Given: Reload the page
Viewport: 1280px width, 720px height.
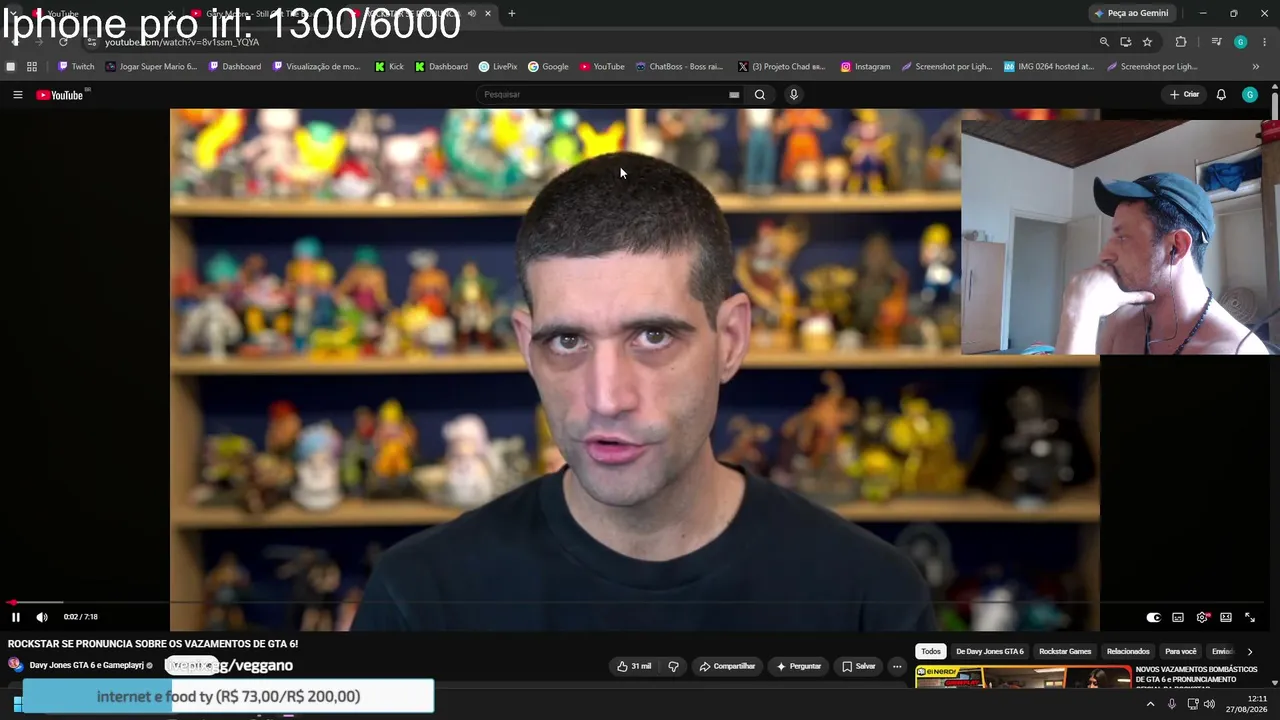Looking at the screenshot, I should click(63, 42).
